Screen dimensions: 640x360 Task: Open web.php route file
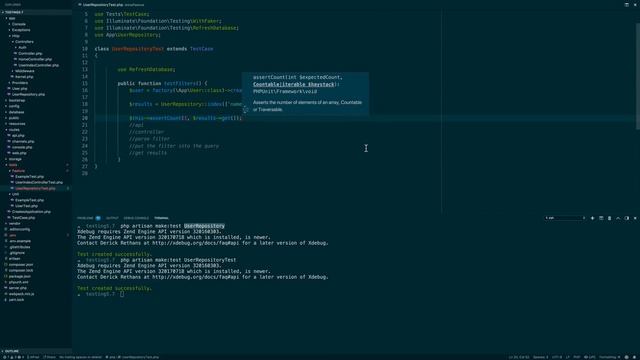[x=19, y=153]
